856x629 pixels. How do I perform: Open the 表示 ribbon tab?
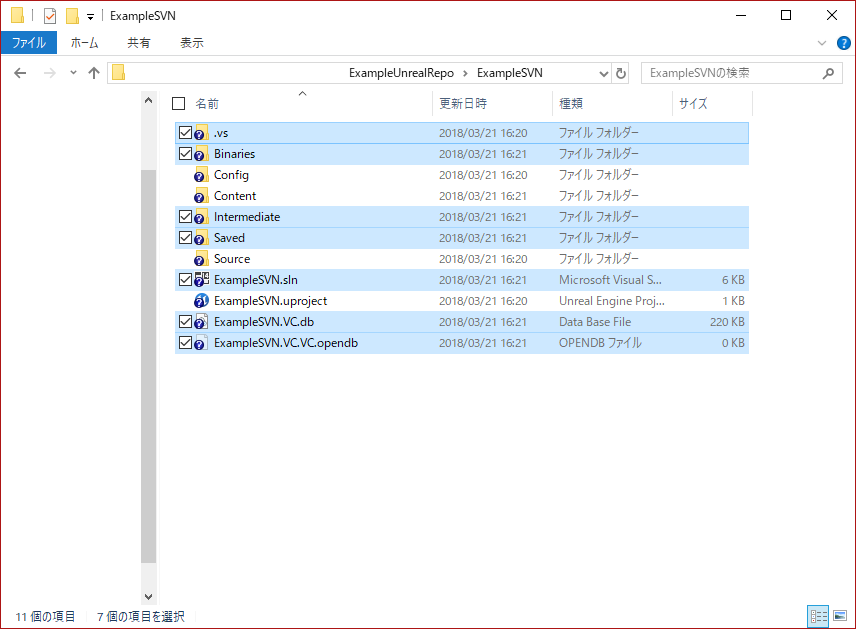[x=192, y=43]
